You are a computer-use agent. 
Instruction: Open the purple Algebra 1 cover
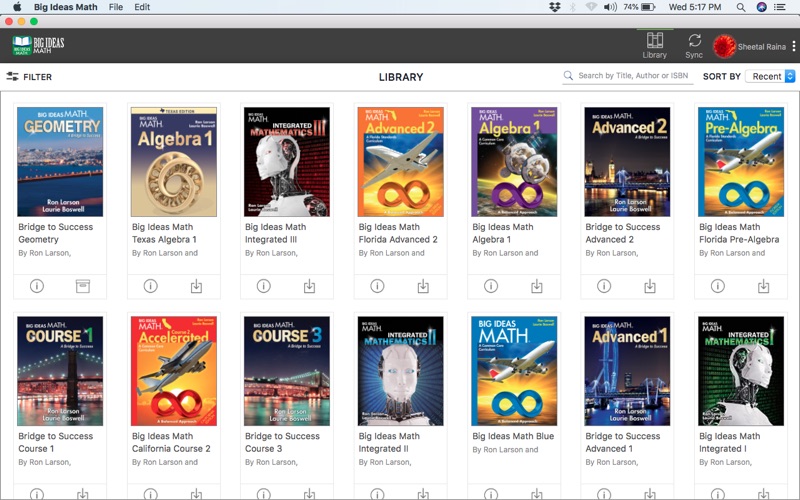point(514,162)
